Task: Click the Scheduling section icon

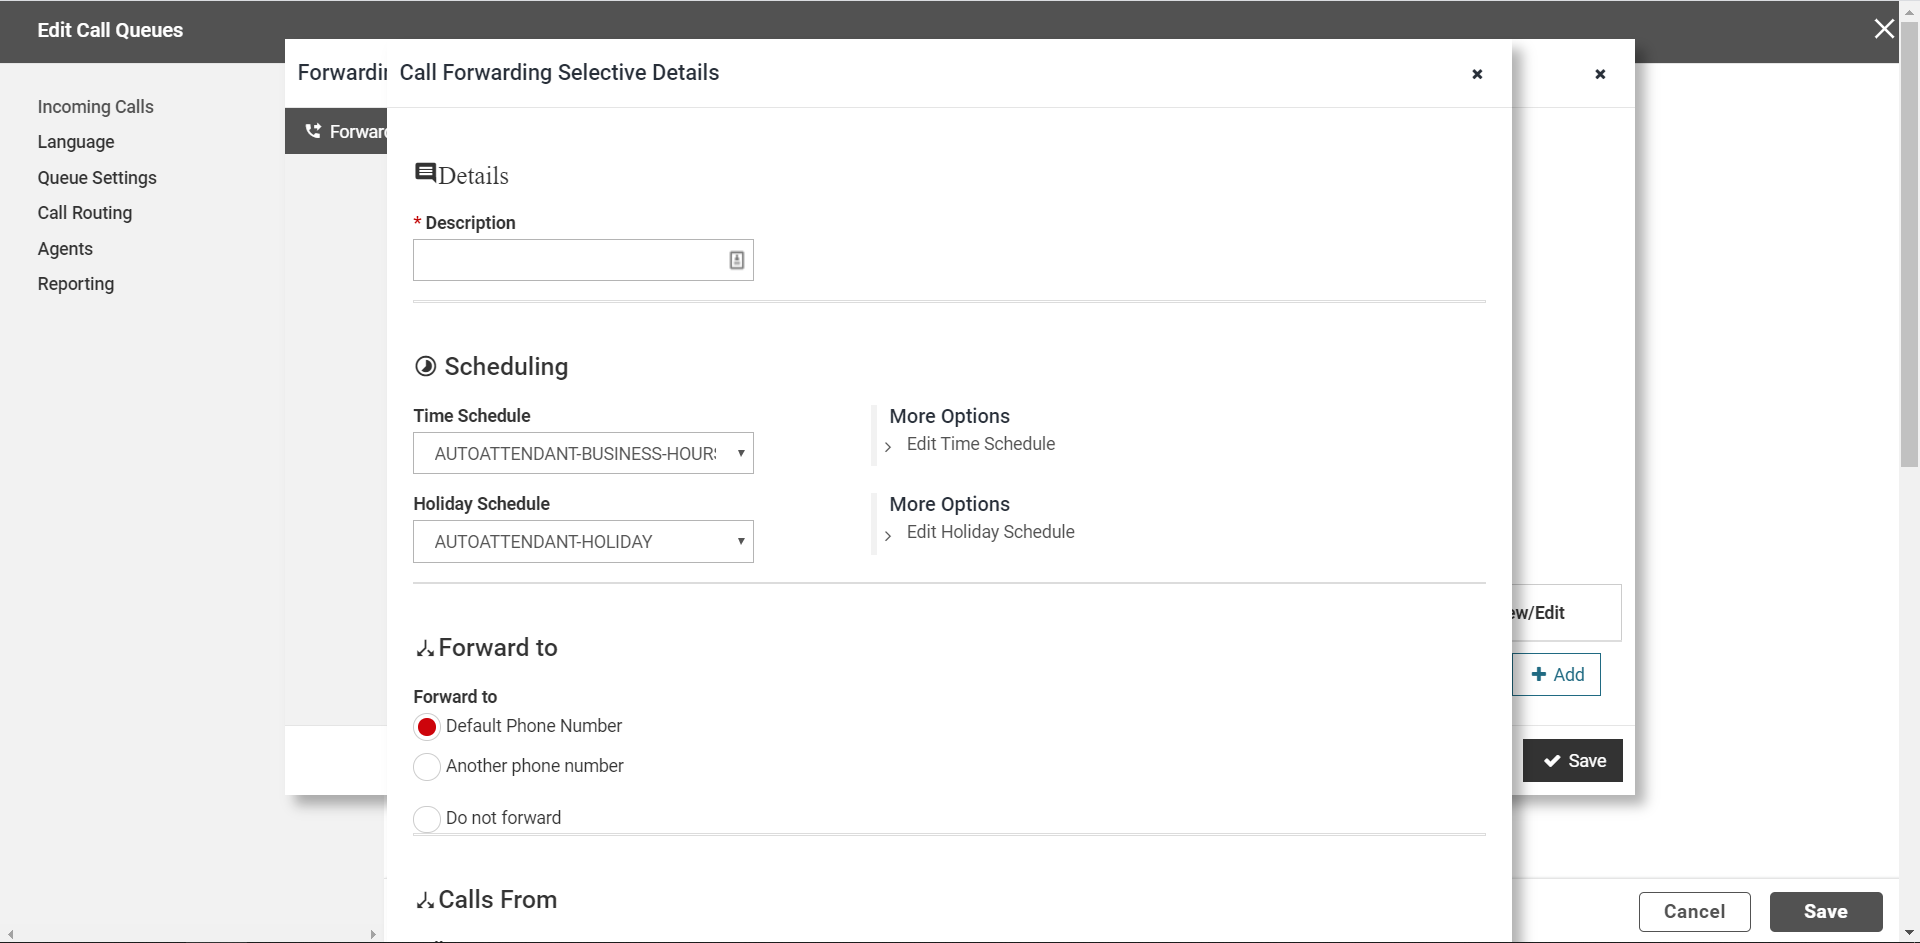Action: pyautogui.click(x=425, y=365)
